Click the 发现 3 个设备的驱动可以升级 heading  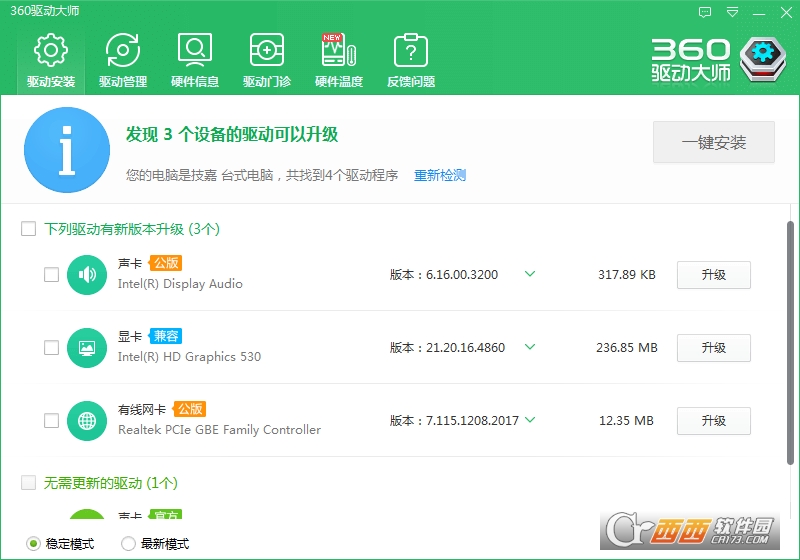[232, 135]
